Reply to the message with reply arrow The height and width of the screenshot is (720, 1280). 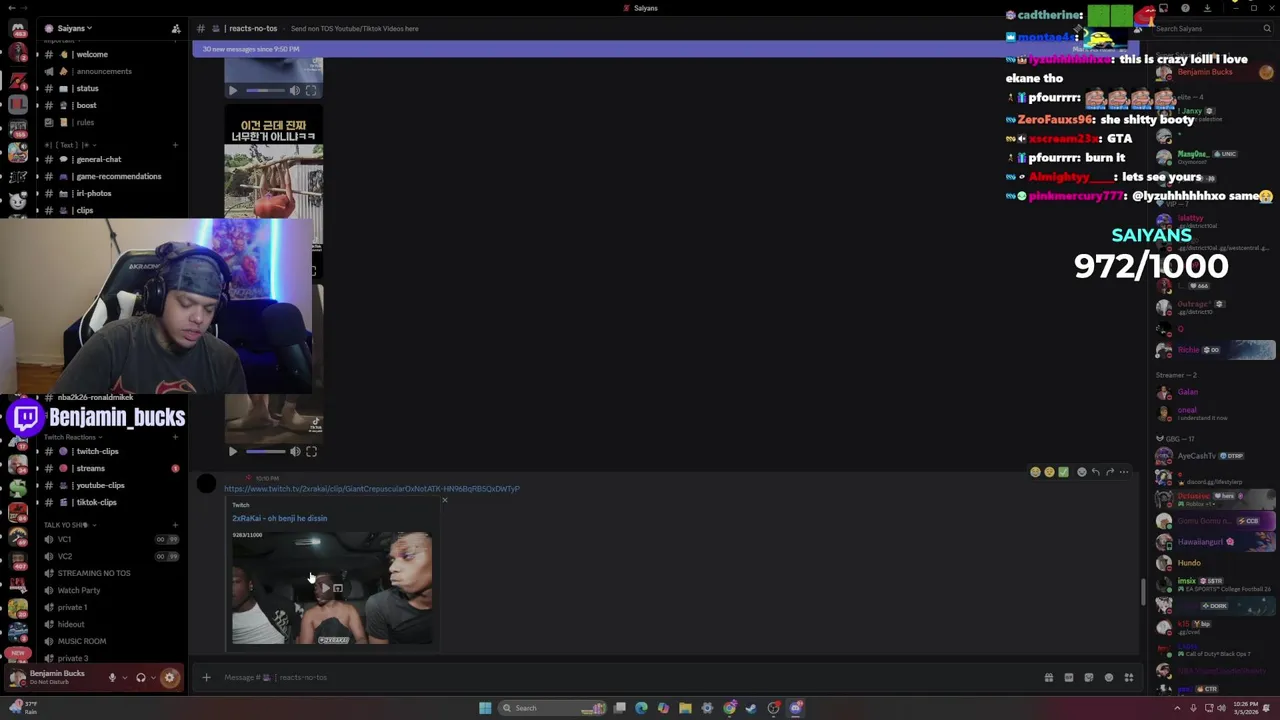point(1095,472)
